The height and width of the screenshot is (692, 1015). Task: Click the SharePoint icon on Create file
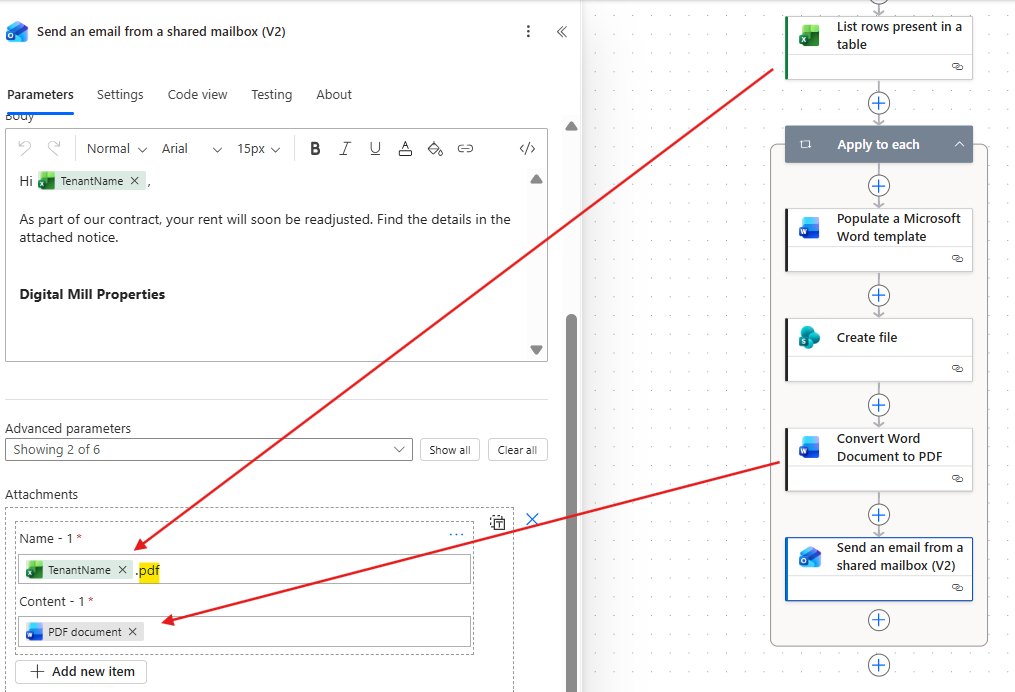point(809,337)
